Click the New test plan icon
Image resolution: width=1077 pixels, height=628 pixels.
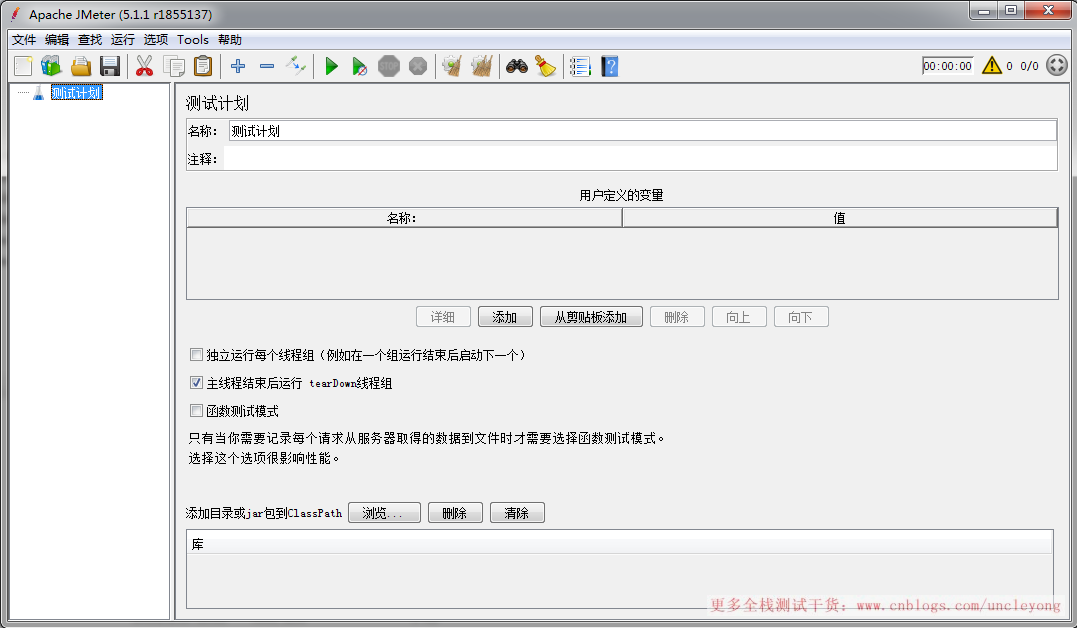pos(23,66)
